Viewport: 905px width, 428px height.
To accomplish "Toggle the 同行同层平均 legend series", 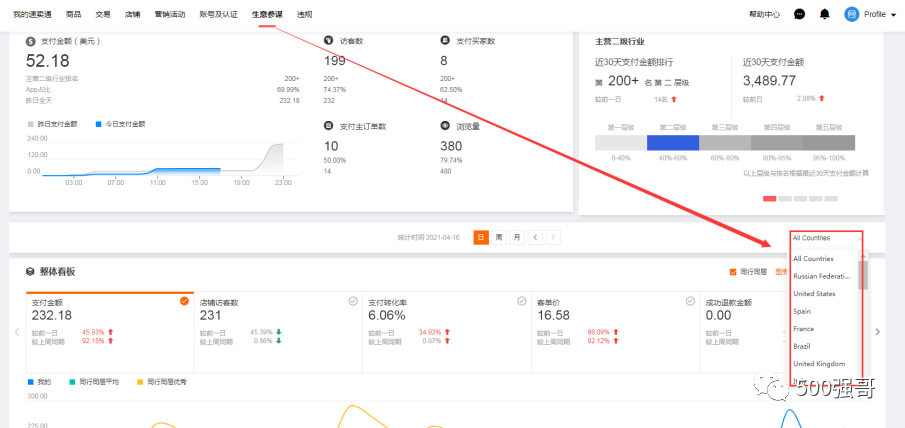I will (94, 382).
